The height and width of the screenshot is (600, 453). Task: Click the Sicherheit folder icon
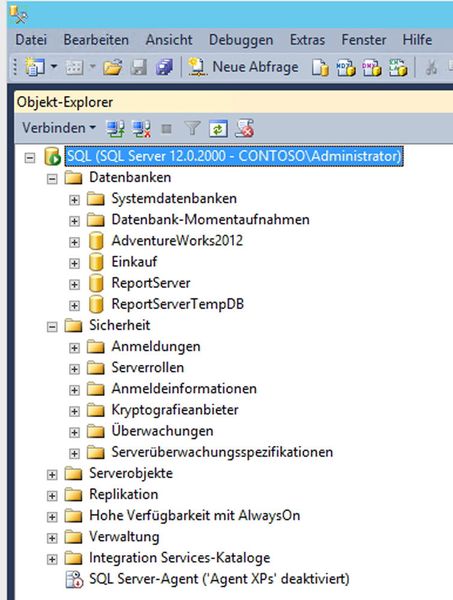73,326
